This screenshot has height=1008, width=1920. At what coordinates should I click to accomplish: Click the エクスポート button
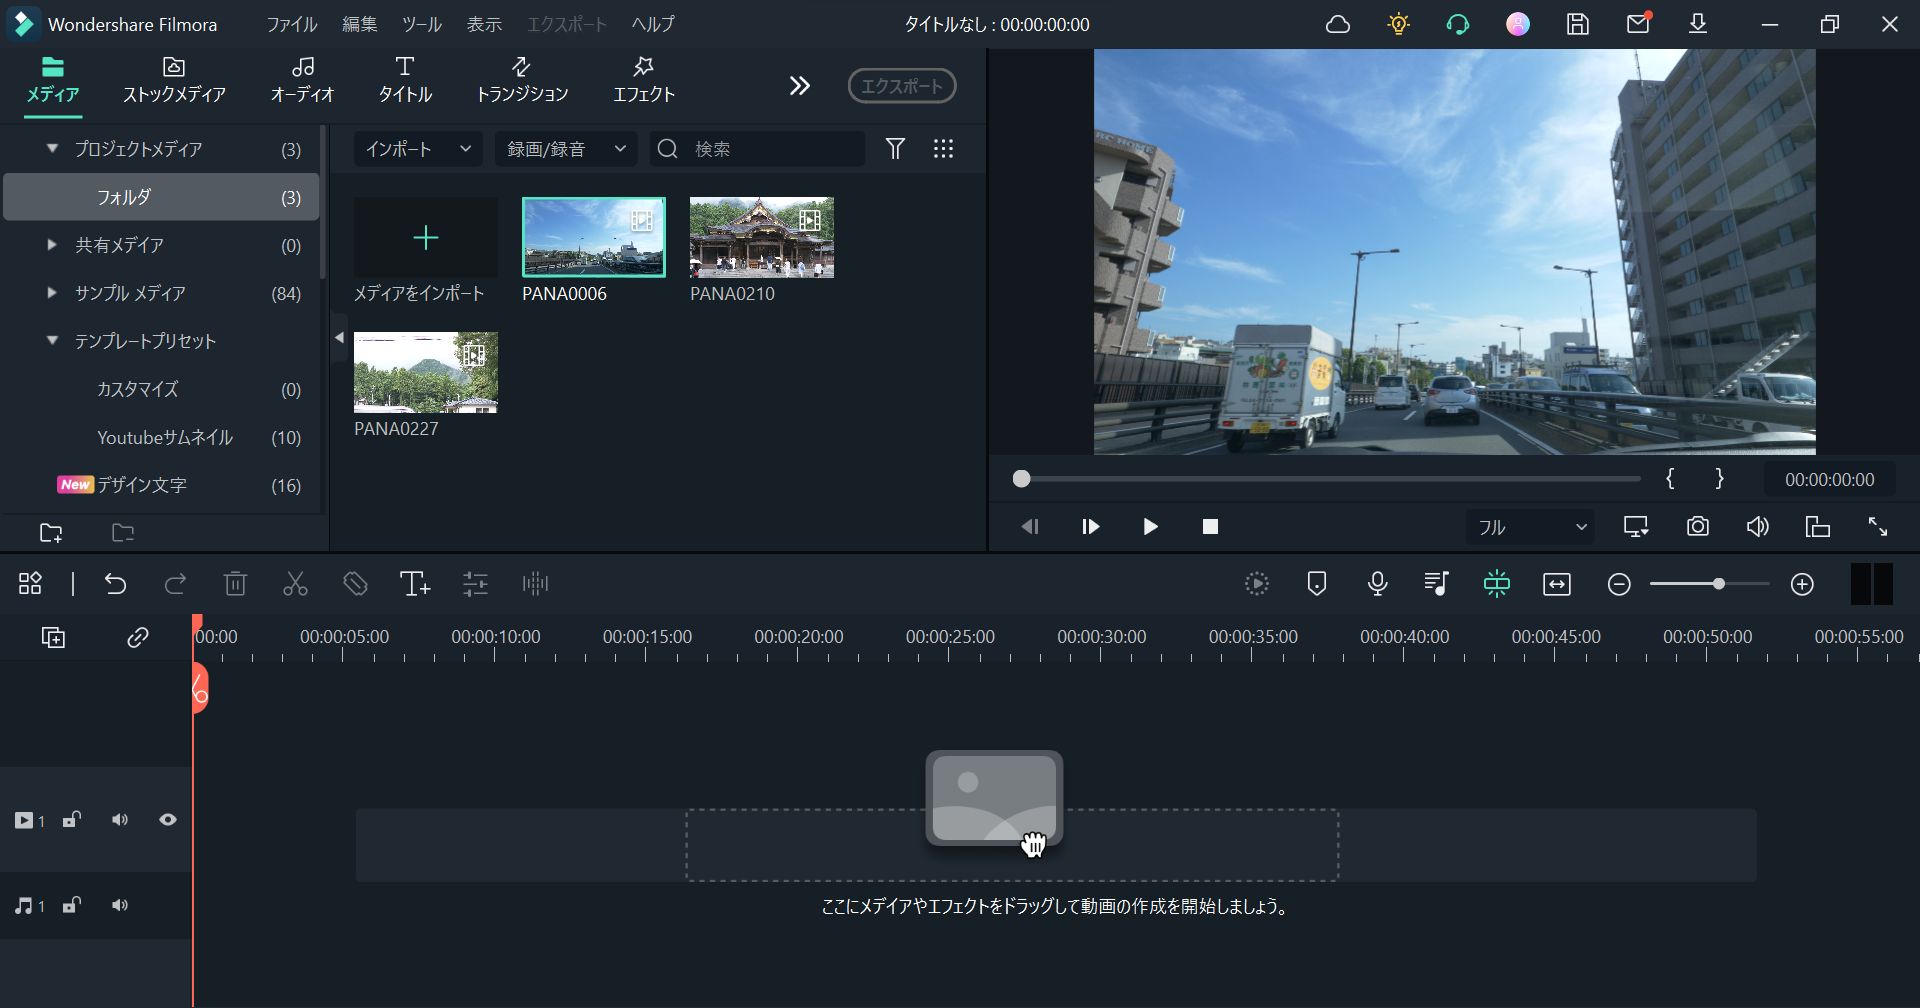click(899, 85)
